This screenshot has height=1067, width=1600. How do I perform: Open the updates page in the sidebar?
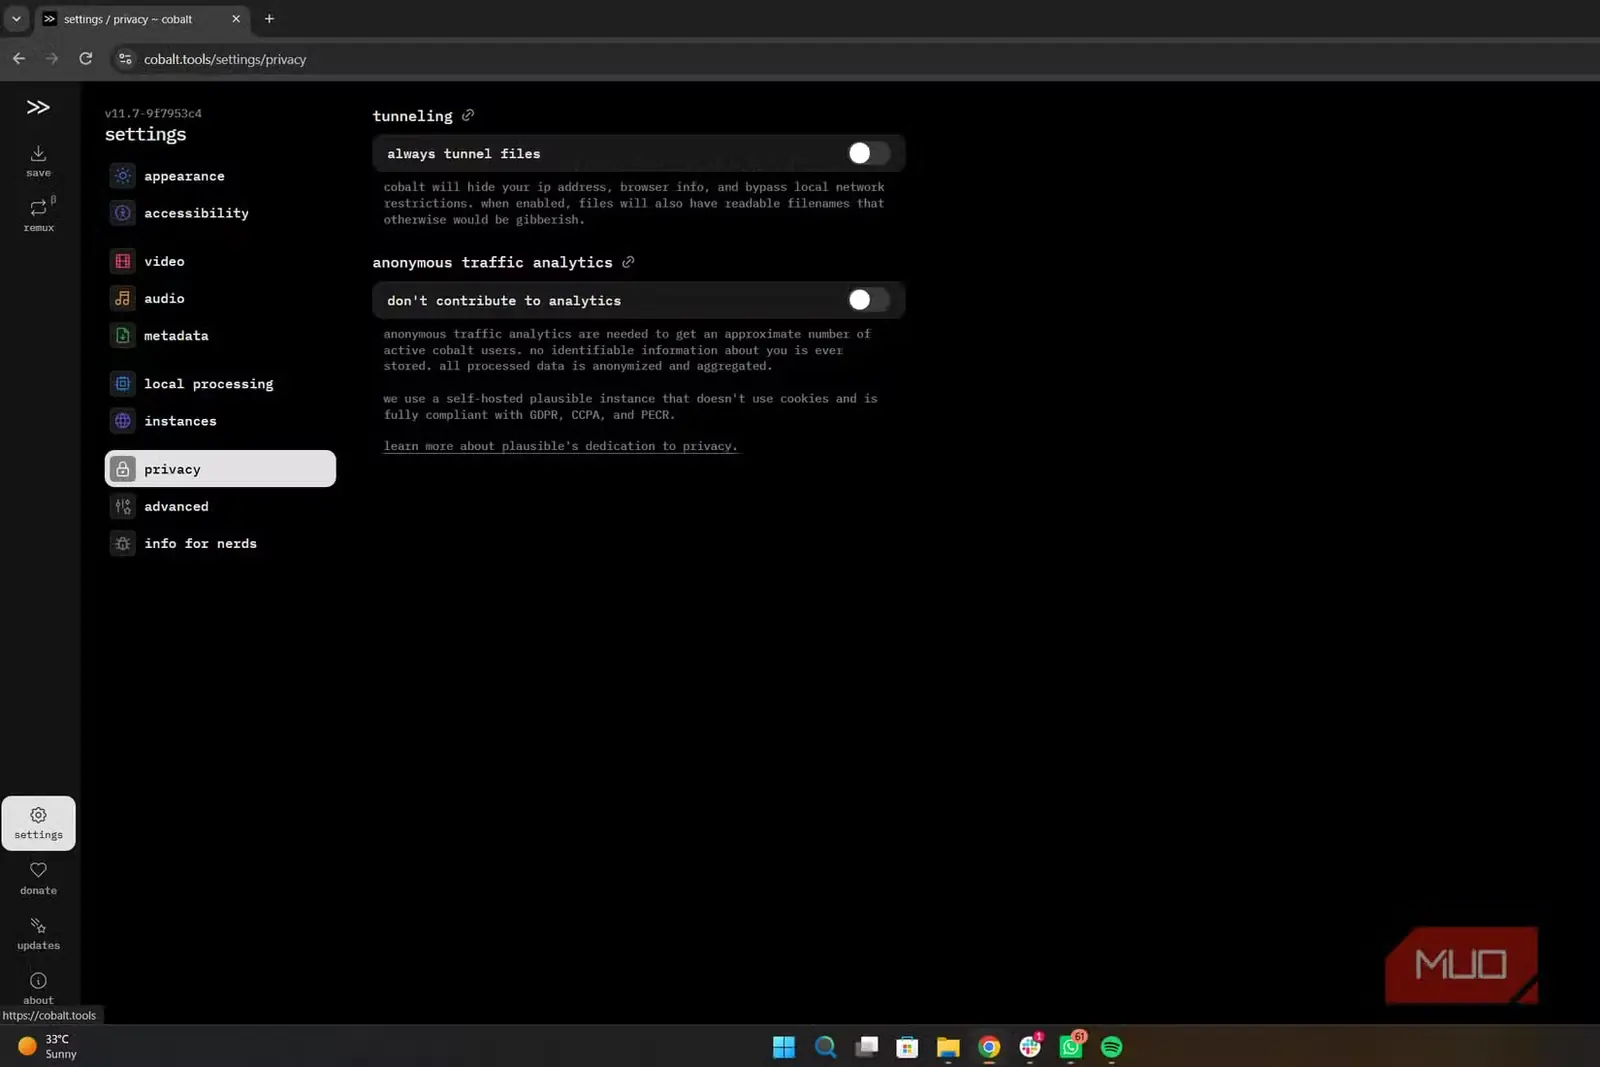pos(38,933)
